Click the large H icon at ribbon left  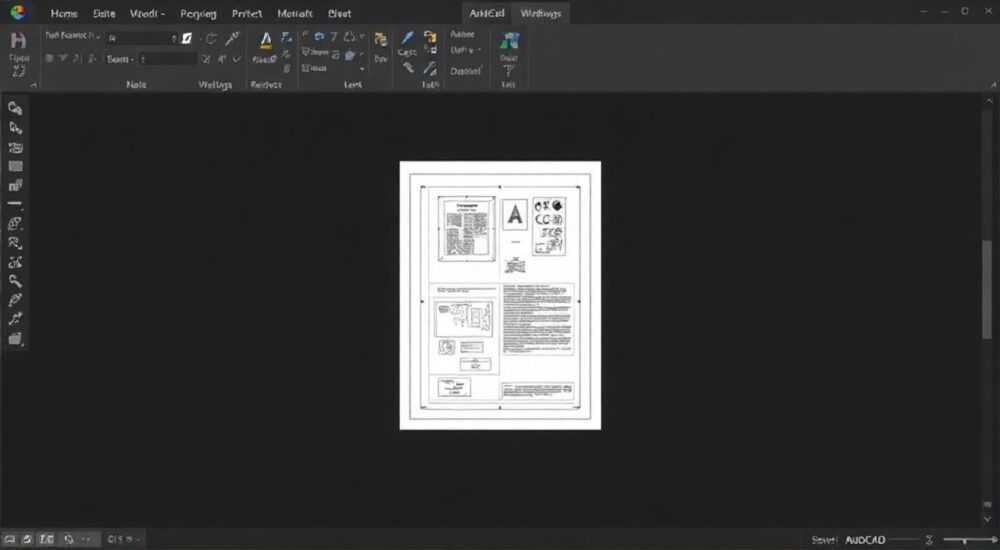click(x=18, y=40)
